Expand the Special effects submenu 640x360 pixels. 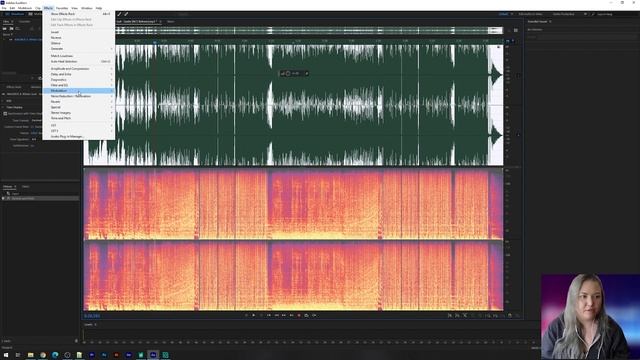[x=78, y=107]
